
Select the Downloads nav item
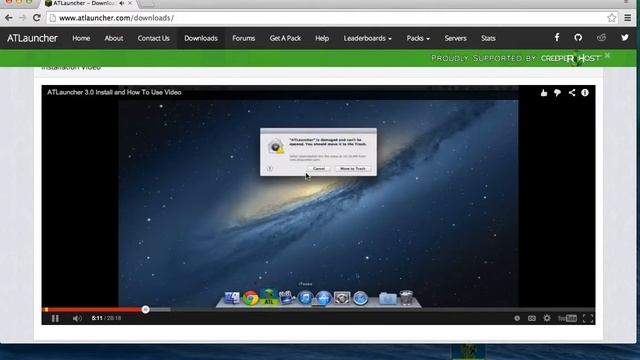click(201, 38)
